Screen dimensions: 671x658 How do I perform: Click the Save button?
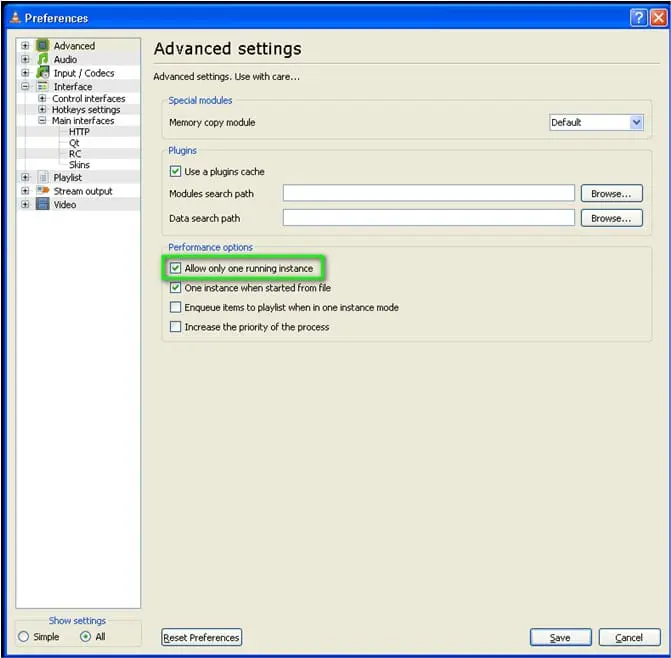point(560,638)
